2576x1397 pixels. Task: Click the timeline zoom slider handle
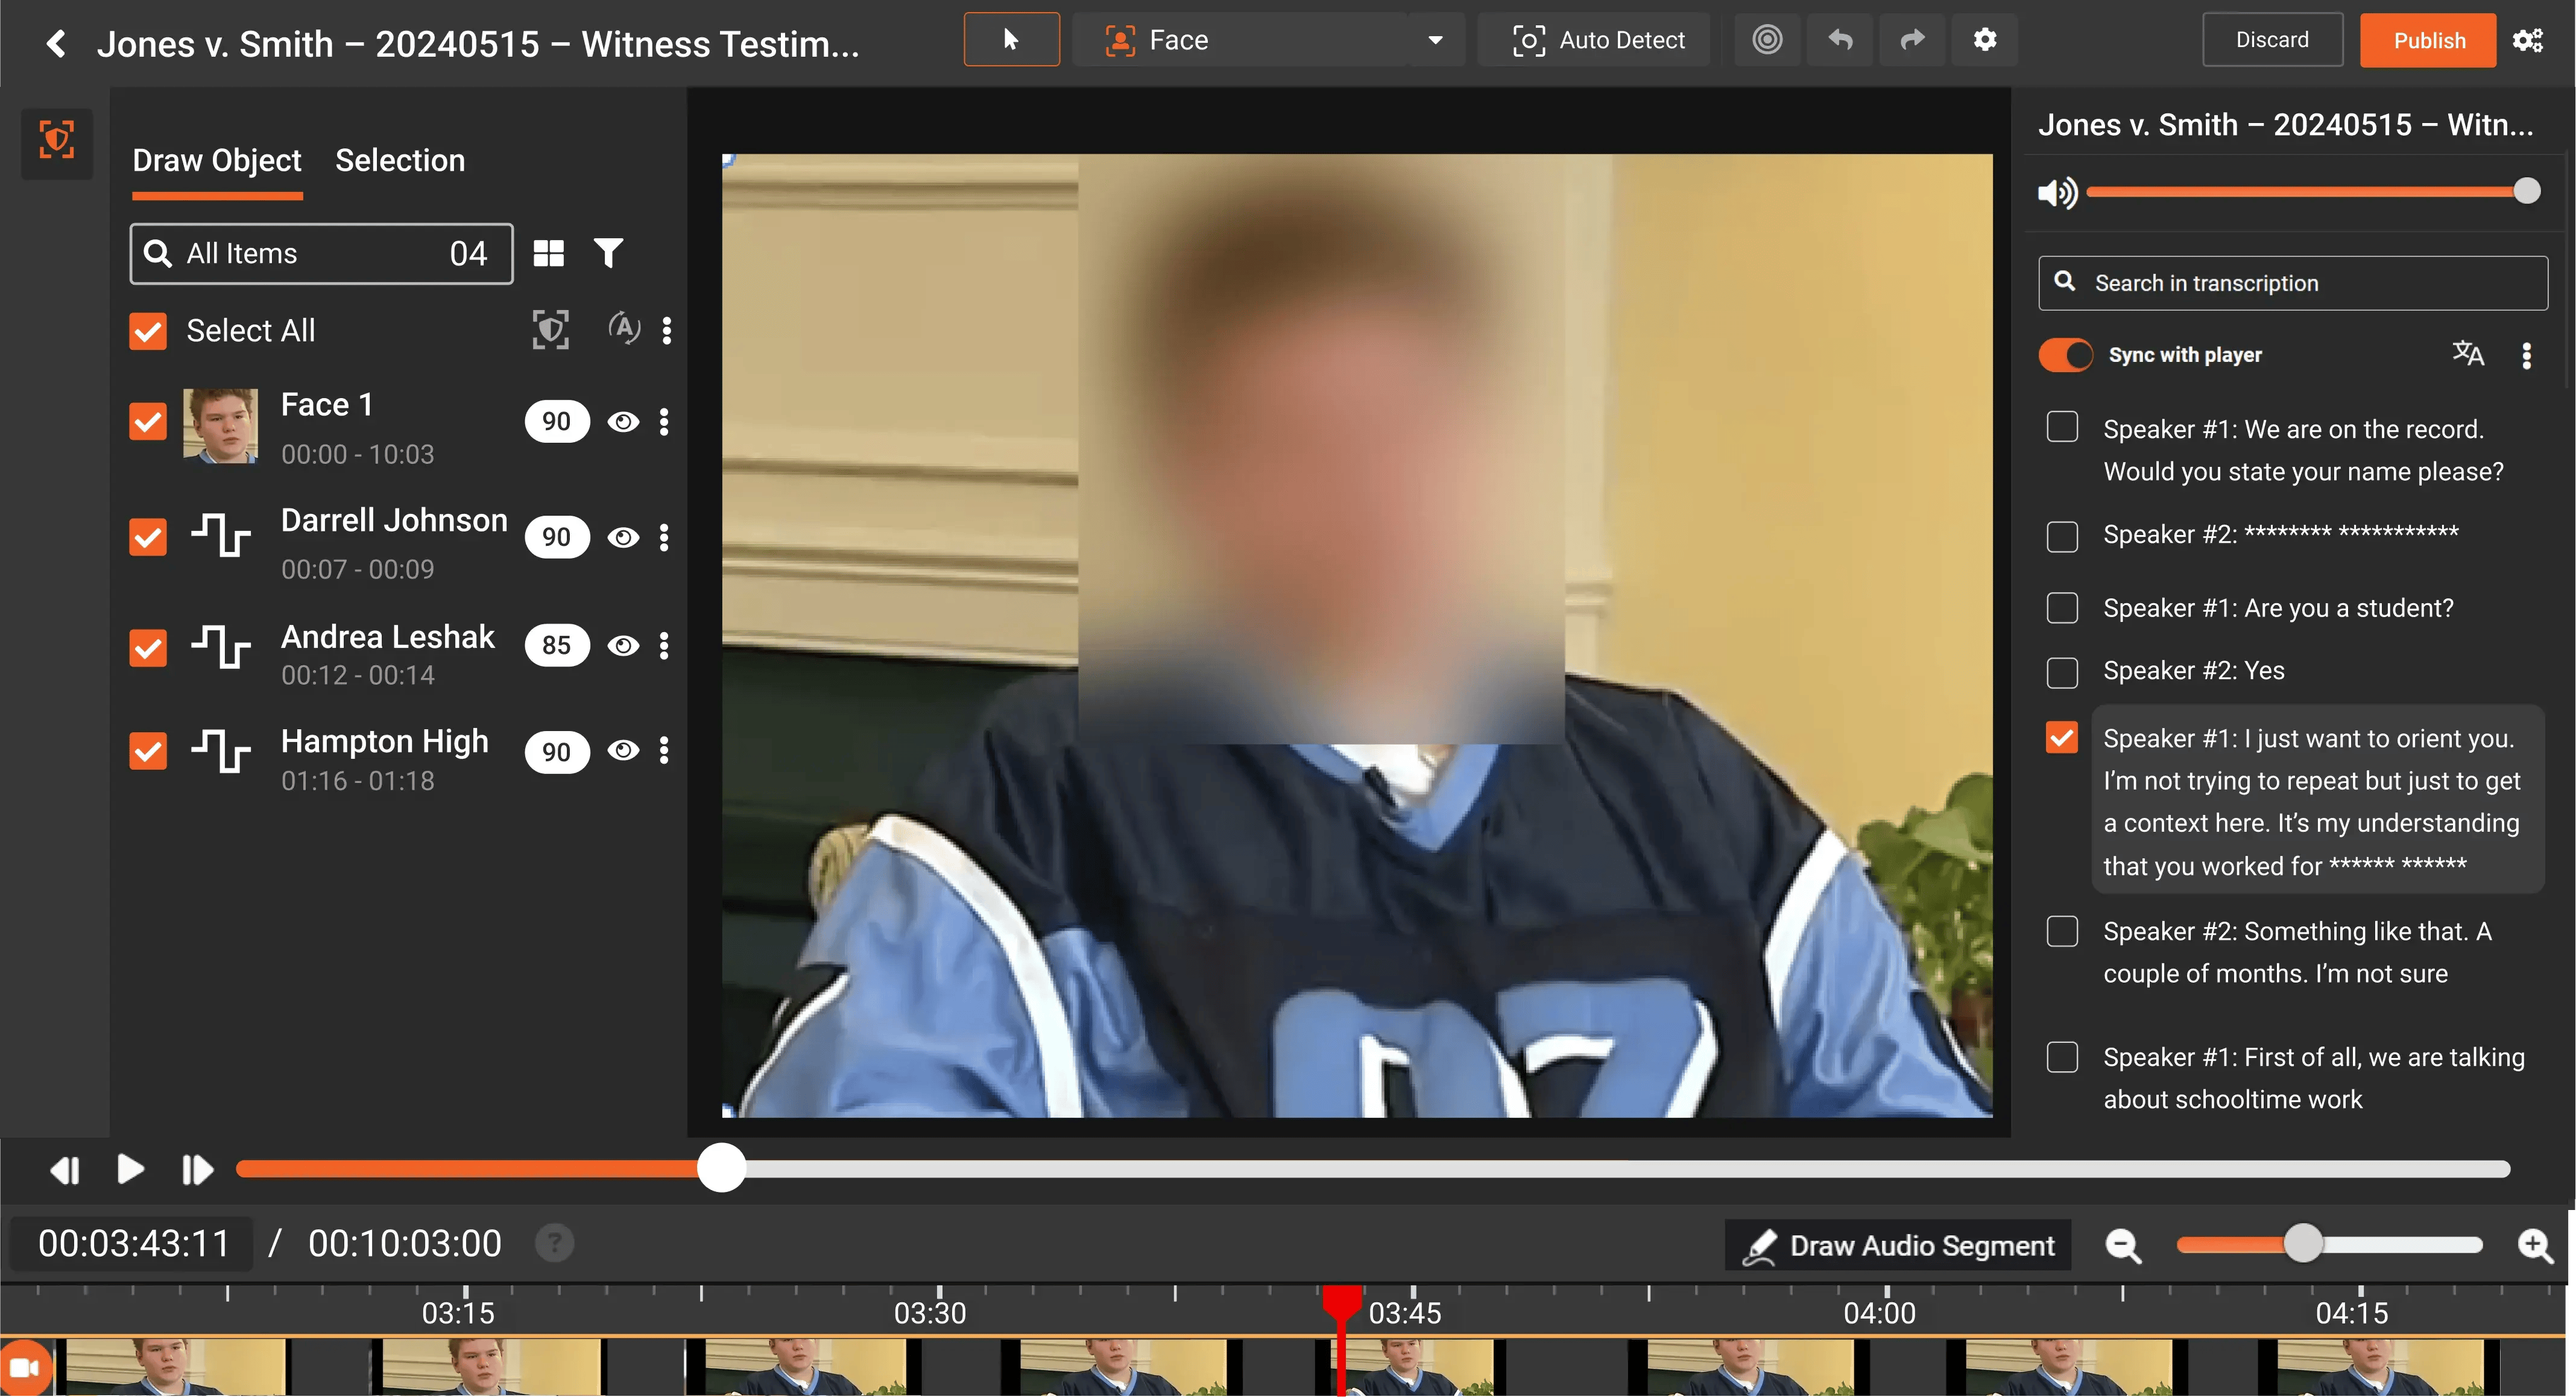2303,1244
